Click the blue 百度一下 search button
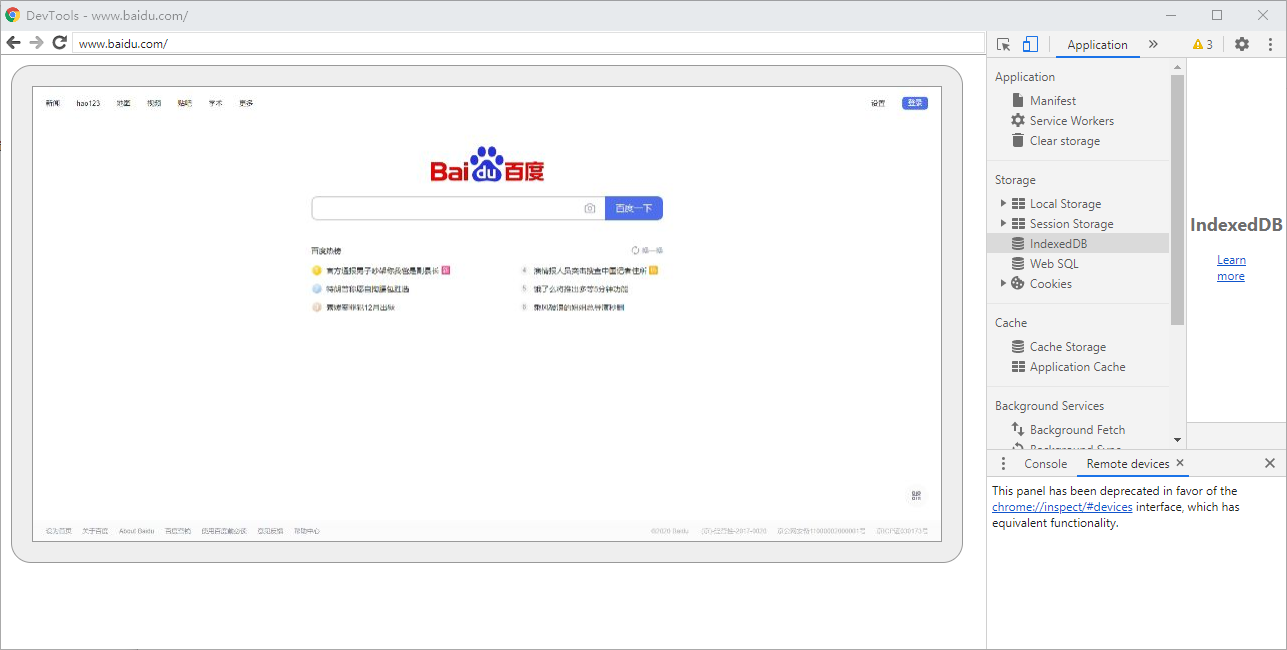The width and height of the screenshot is (1287, 650). point(634,208)
